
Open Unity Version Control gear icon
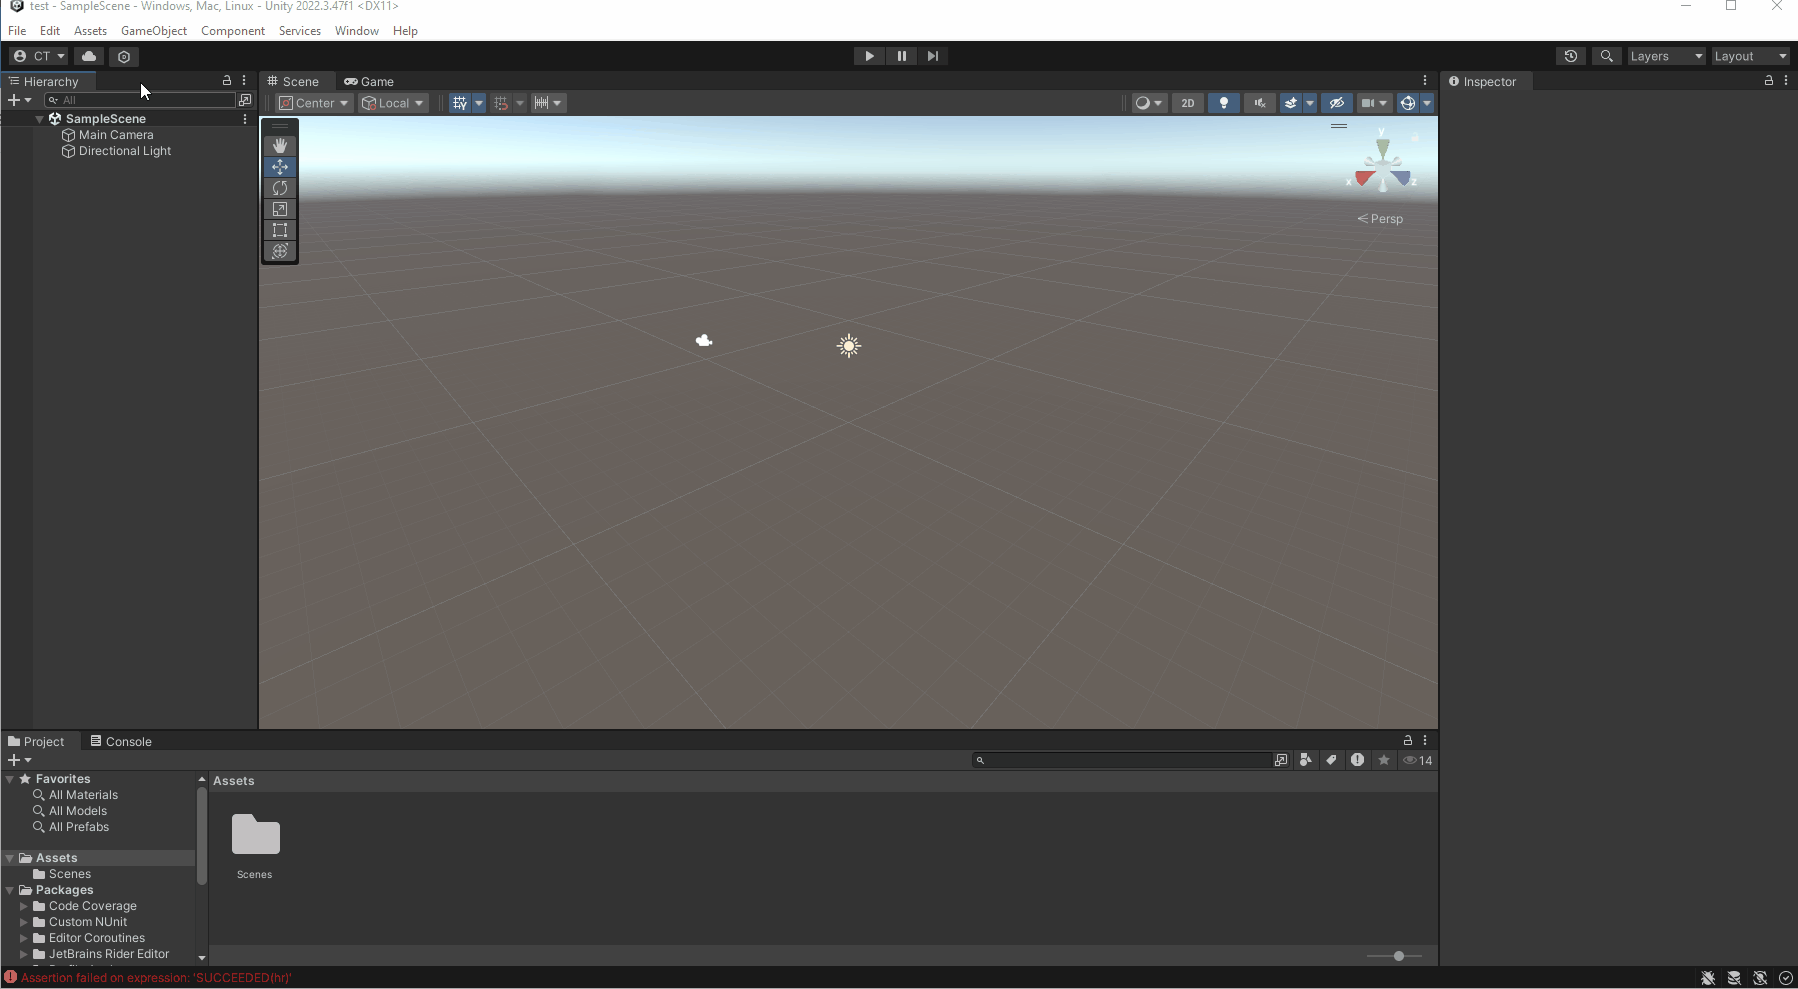[124, 56]
